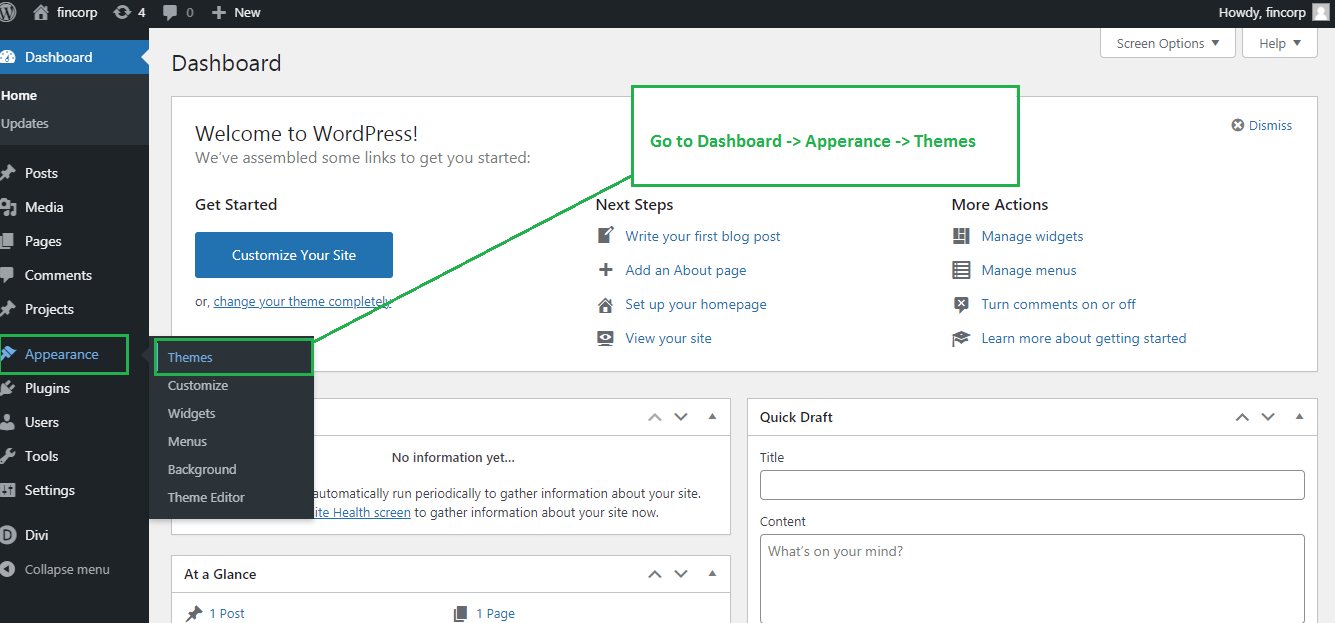Click the Dismiss X icon in welcome panel

pyautogui.click(x=1238, y=125)
